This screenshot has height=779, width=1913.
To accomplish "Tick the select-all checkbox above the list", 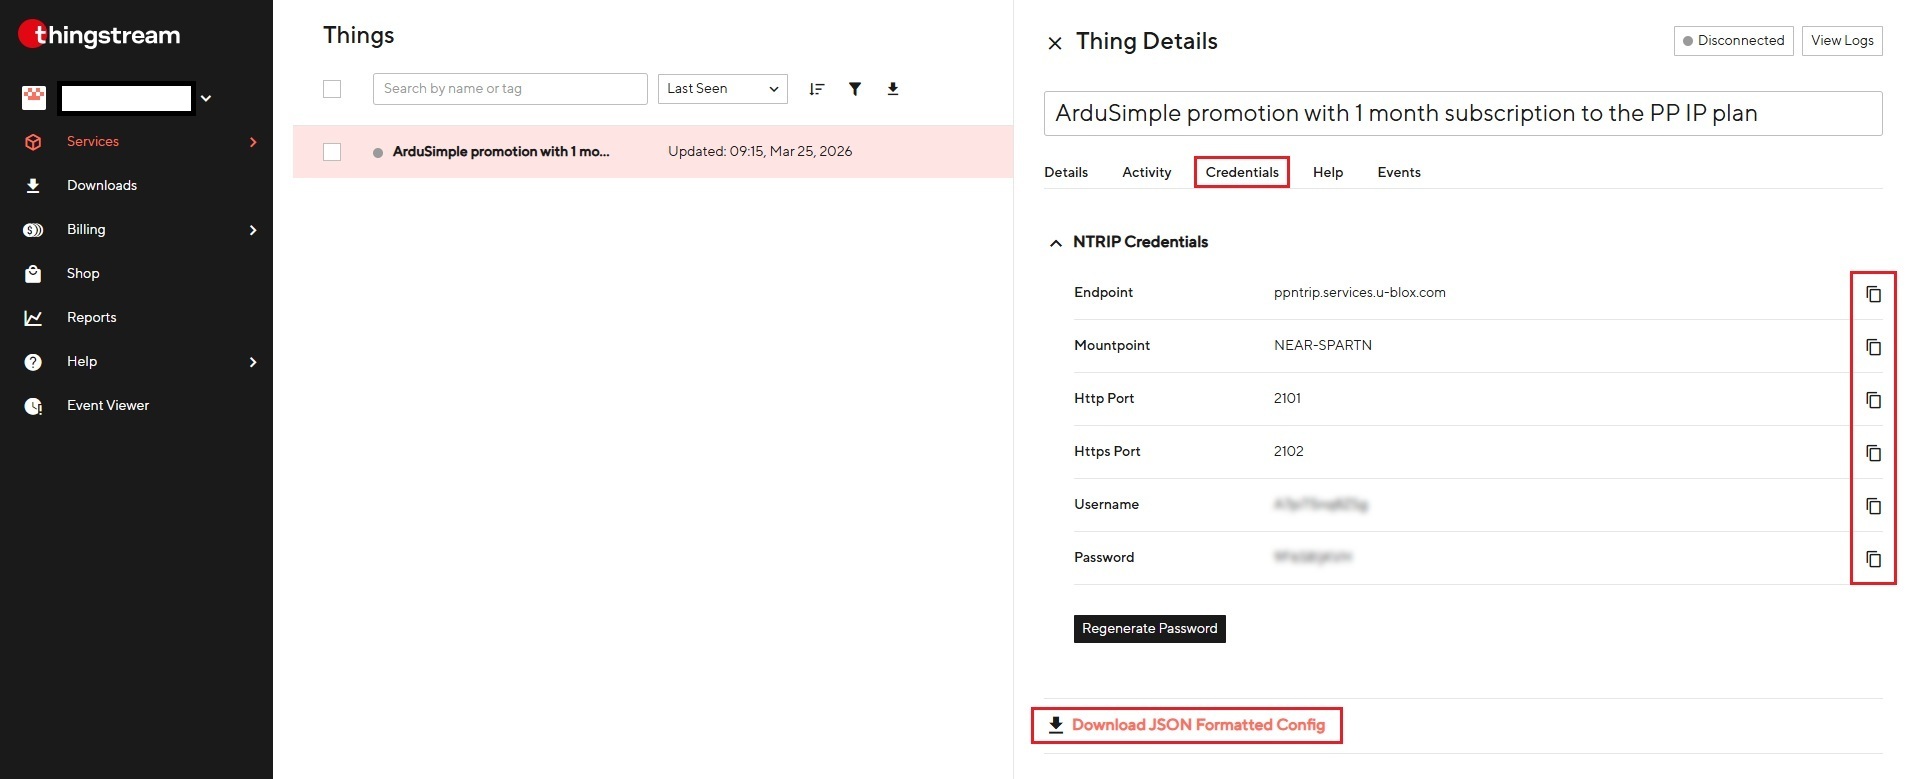I will pos(332,89).
